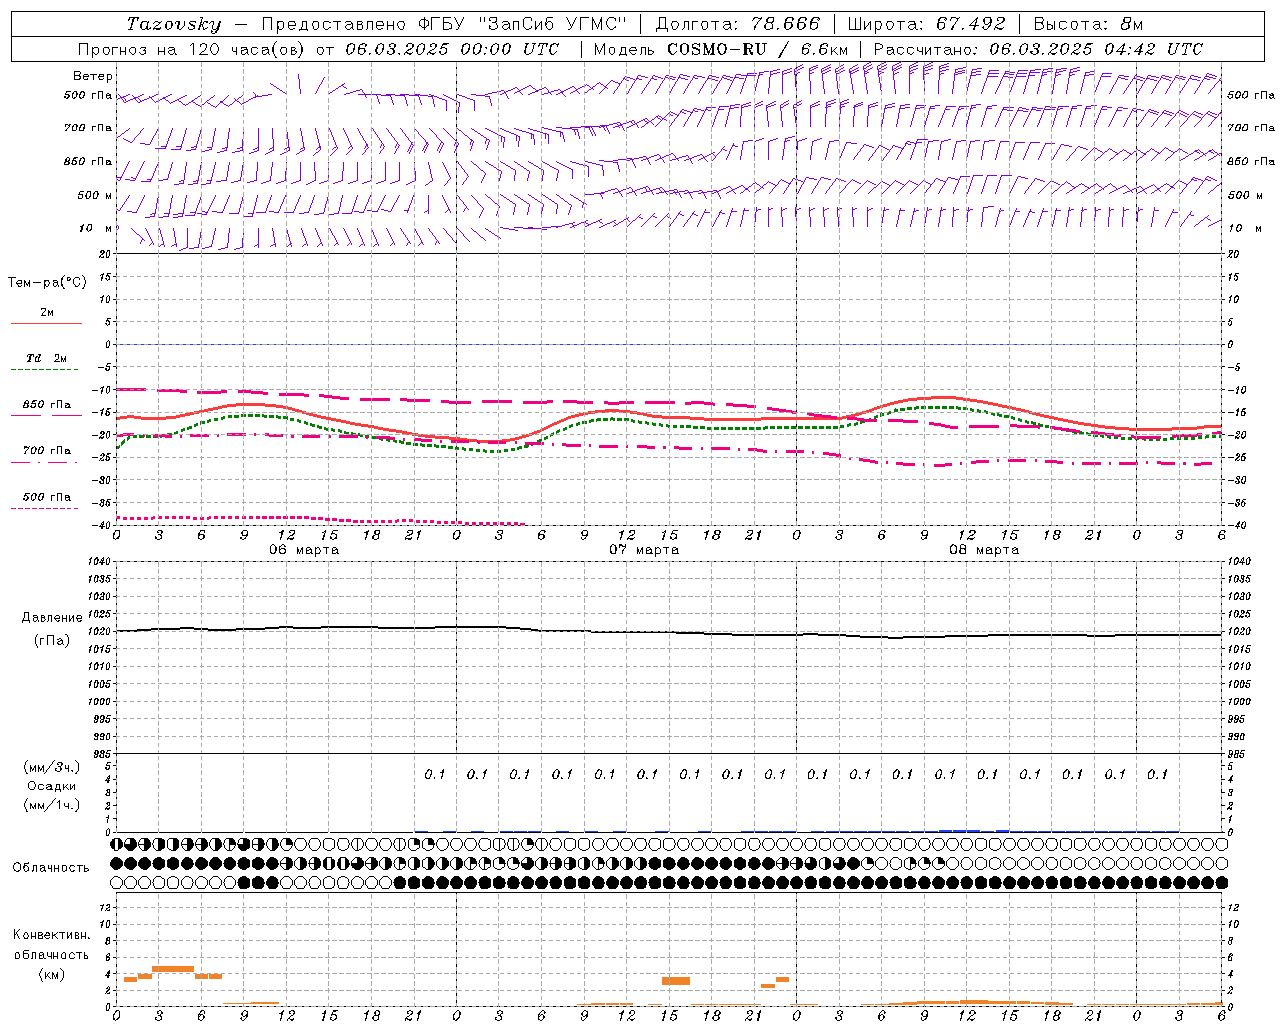Click the 700 гПа dash-dot legend line in temperature legend

tap(44, 463)
